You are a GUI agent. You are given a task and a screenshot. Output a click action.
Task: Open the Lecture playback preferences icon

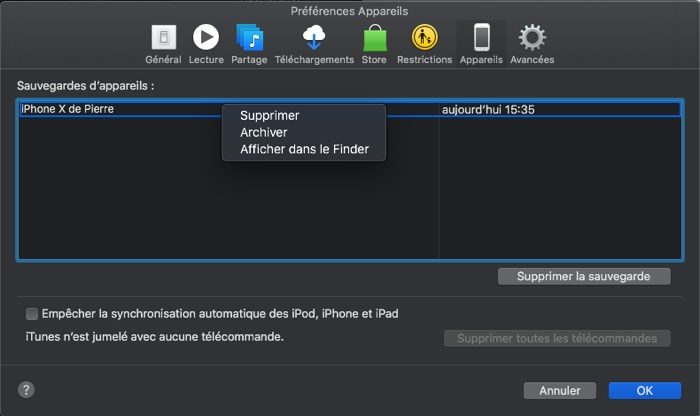(x=206, y=38)
